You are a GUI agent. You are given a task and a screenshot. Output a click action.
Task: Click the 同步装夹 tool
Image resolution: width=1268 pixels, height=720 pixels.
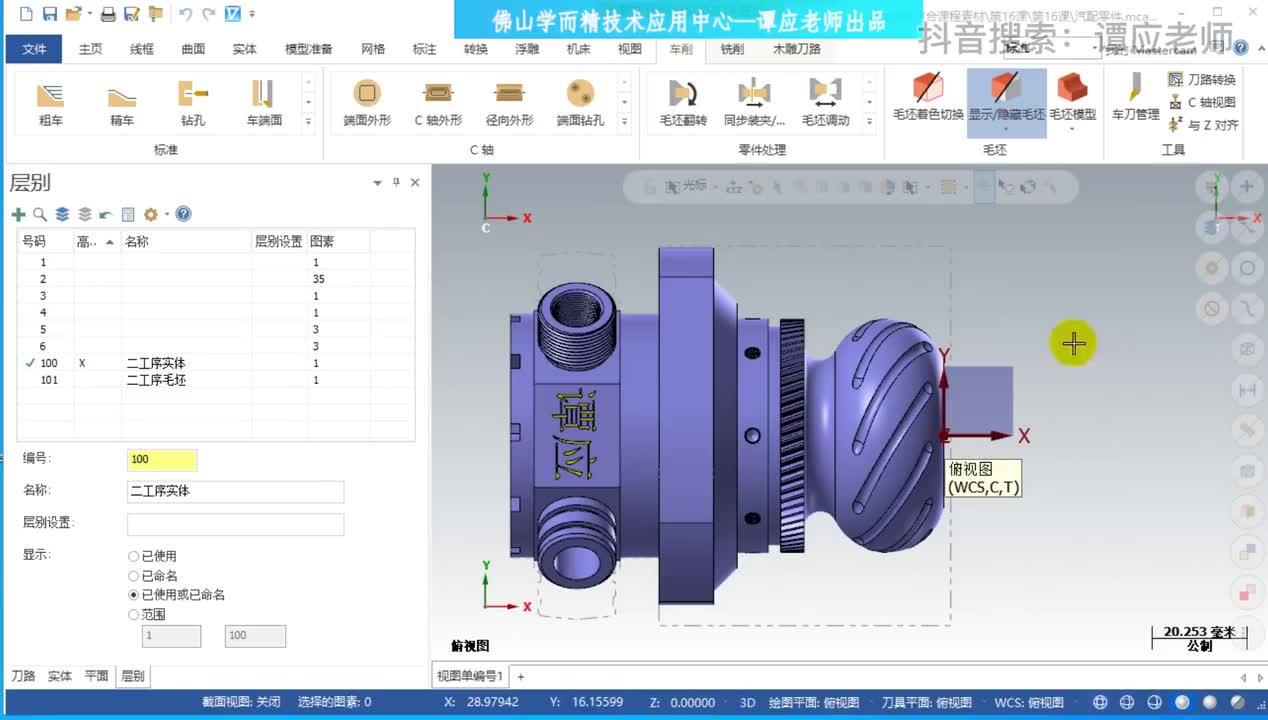(x=754, y=103)
